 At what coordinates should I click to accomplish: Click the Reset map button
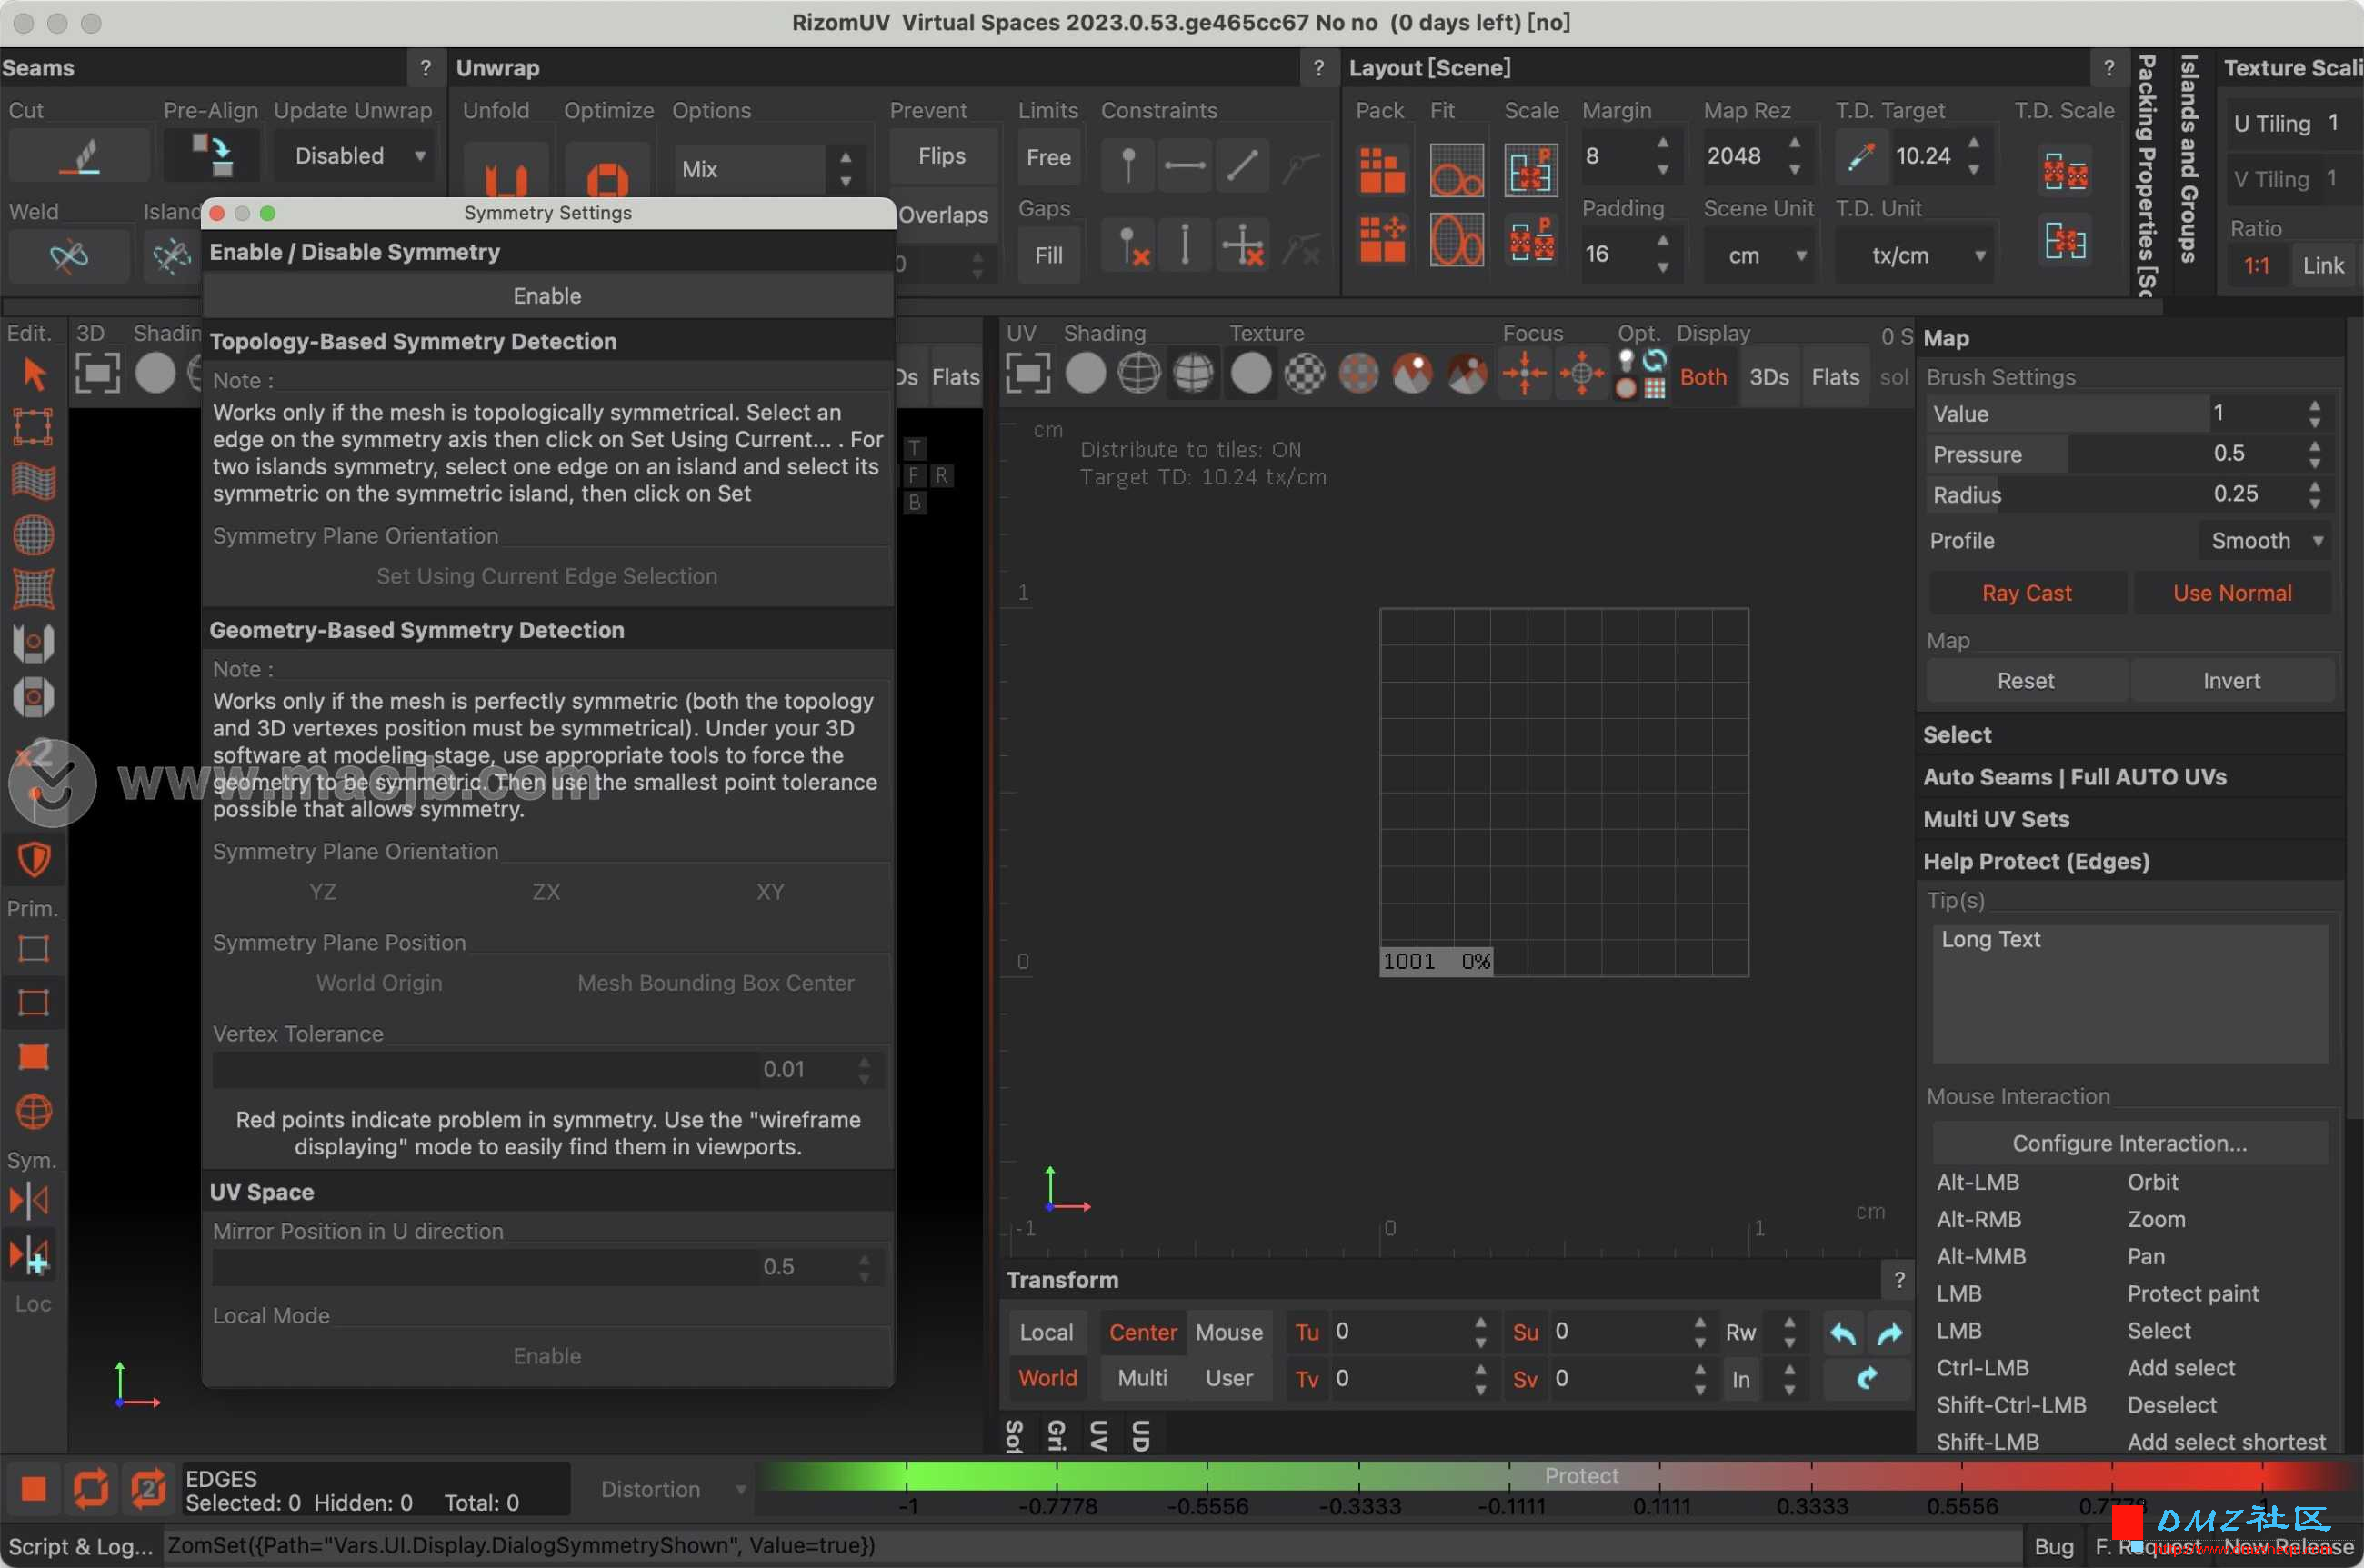click(x=2026, y=681)
